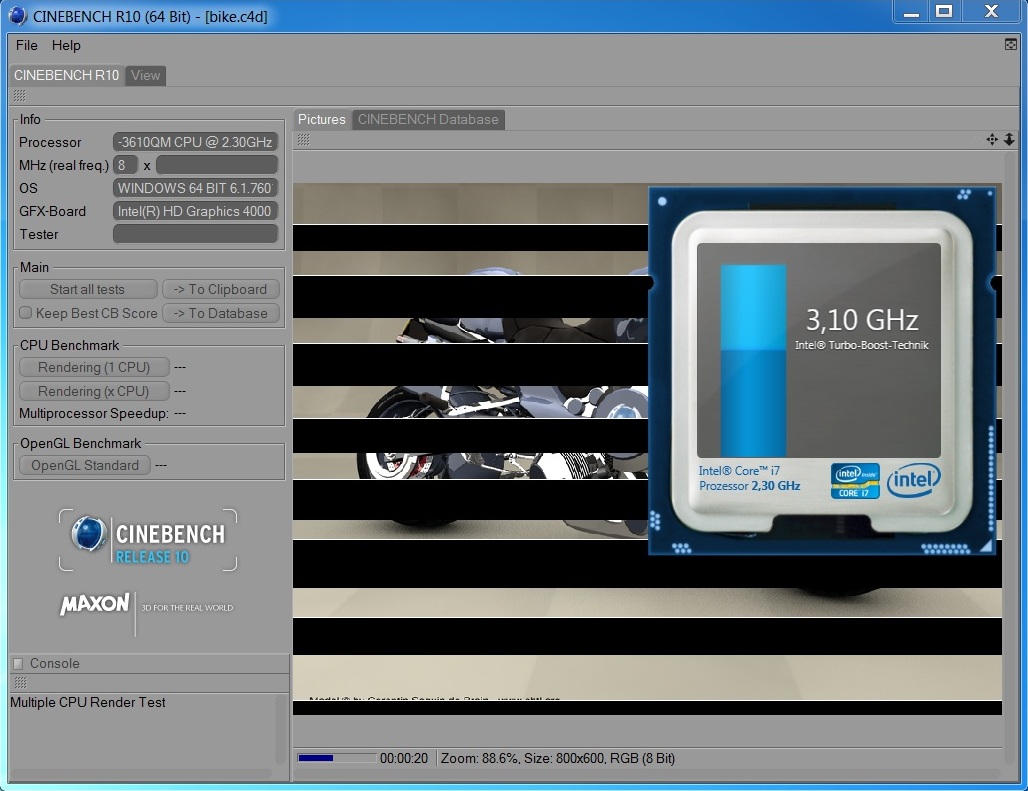
Task: Click the grip handle under Pictures tab
Action: coord(304,140)
